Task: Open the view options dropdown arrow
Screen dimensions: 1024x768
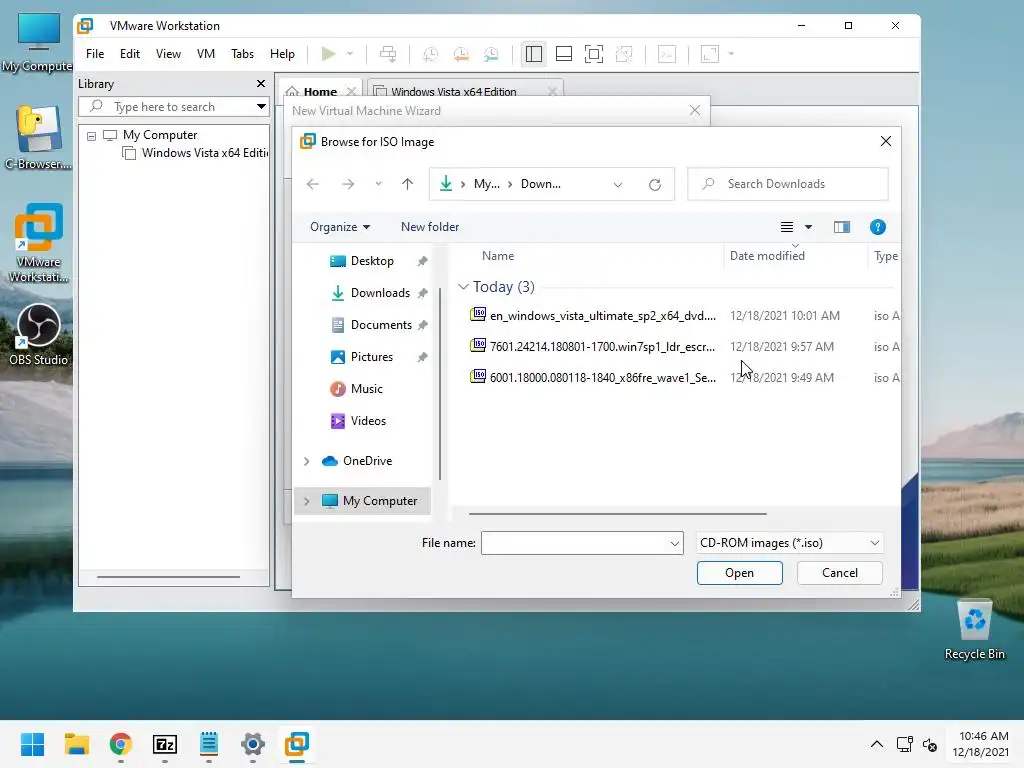Action: pos(808,227)
